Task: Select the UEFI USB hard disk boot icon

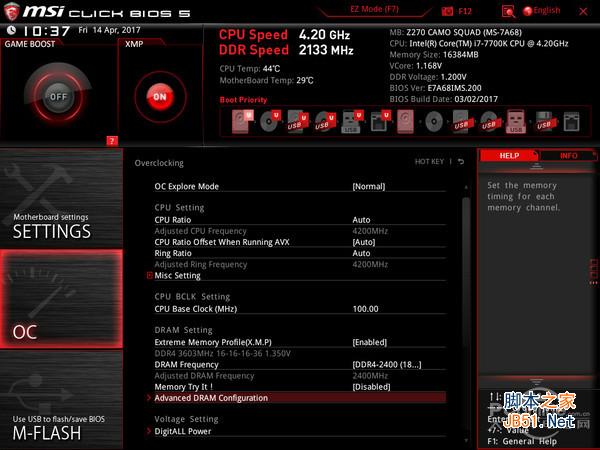Action: tap(298, 121)
